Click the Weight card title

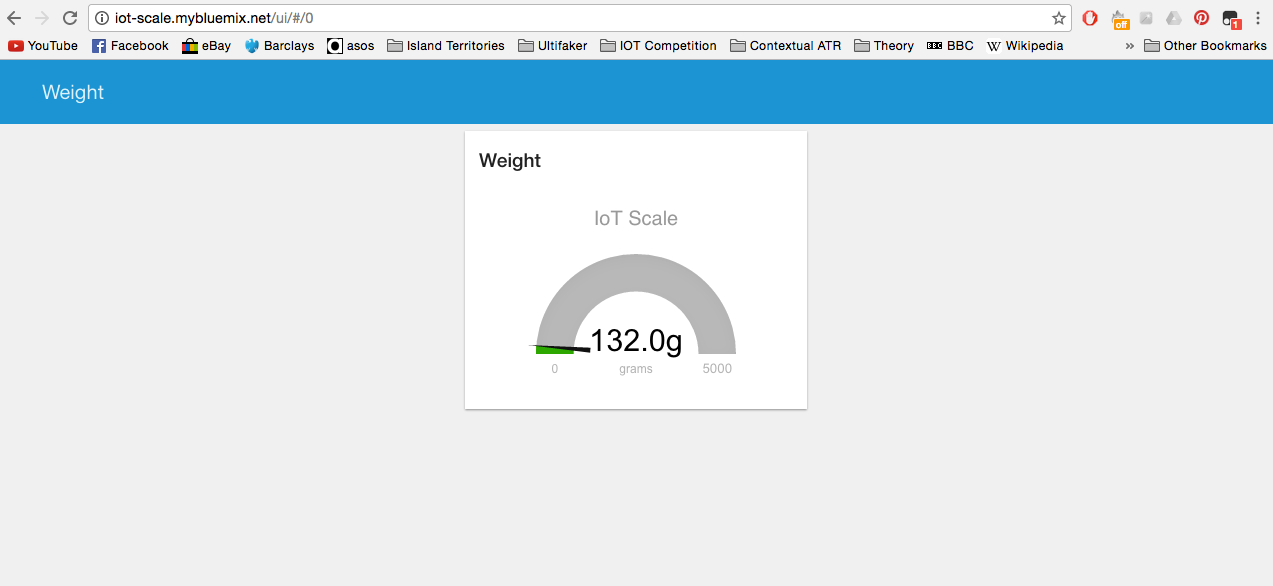510,160
